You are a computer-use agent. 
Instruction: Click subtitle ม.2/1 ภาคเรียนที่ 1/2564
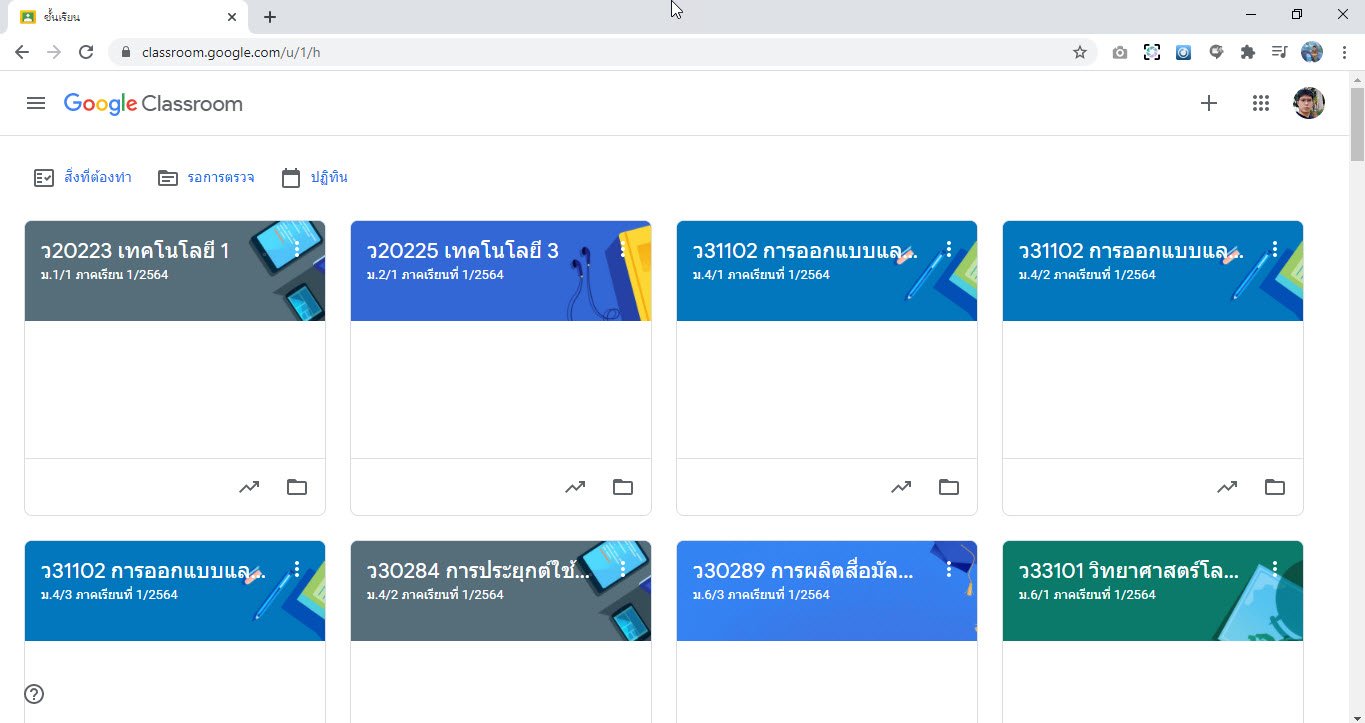pyautogui.click(x=435, y=274)
